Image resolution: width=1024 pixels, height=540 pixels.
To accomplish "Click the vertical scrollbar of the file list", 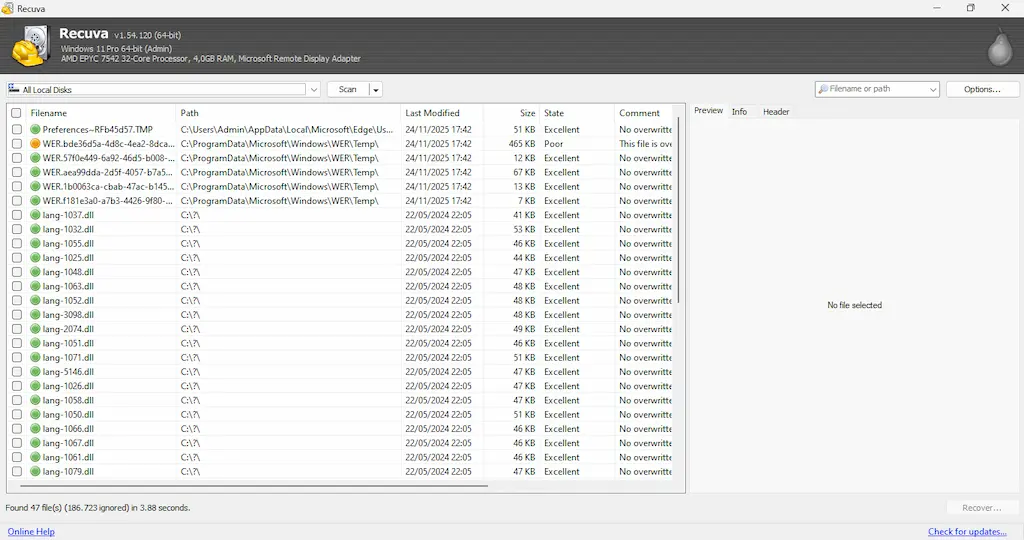I will (679, 210).
